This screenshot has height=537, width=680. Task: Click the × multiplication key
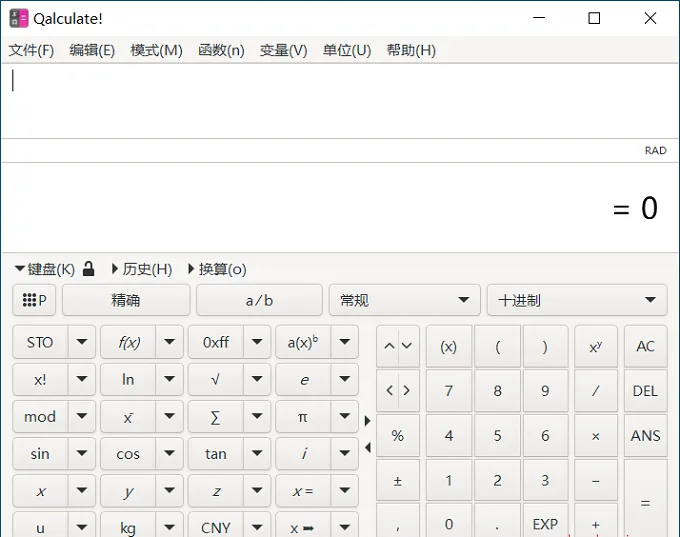(595, 435)
